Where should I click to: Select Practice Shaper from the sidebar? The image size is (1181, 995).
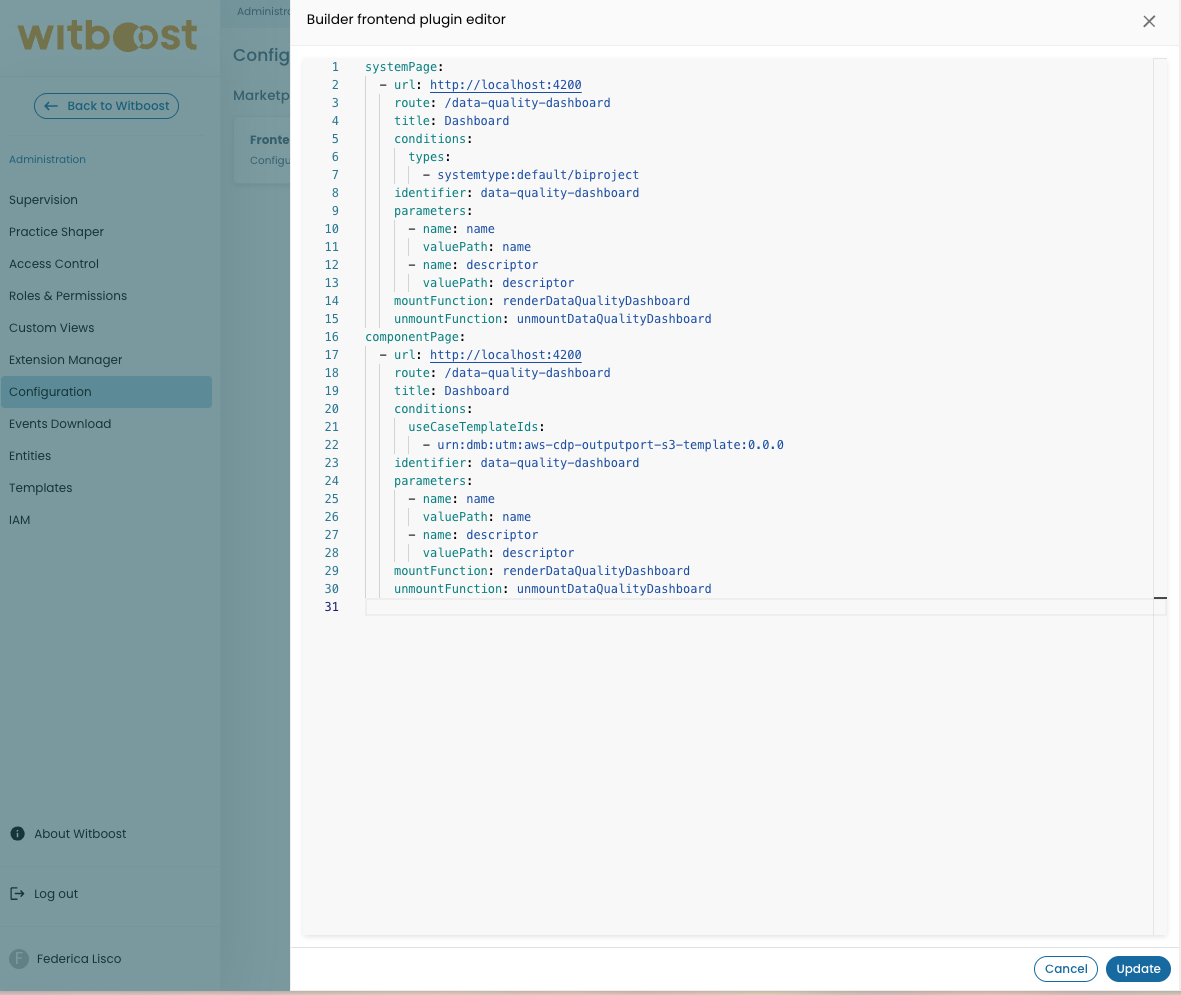[55, 231]
